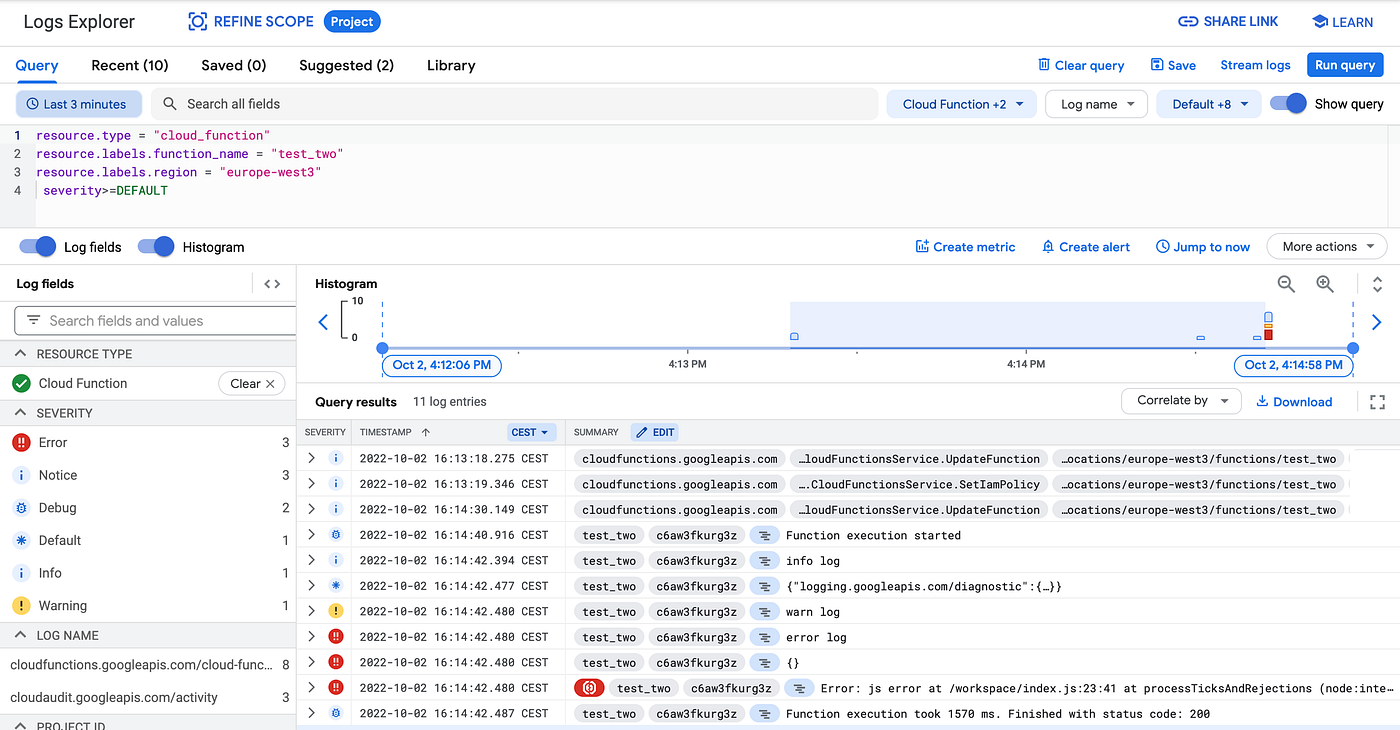Expand the More actions menu

click(1327, 246)
